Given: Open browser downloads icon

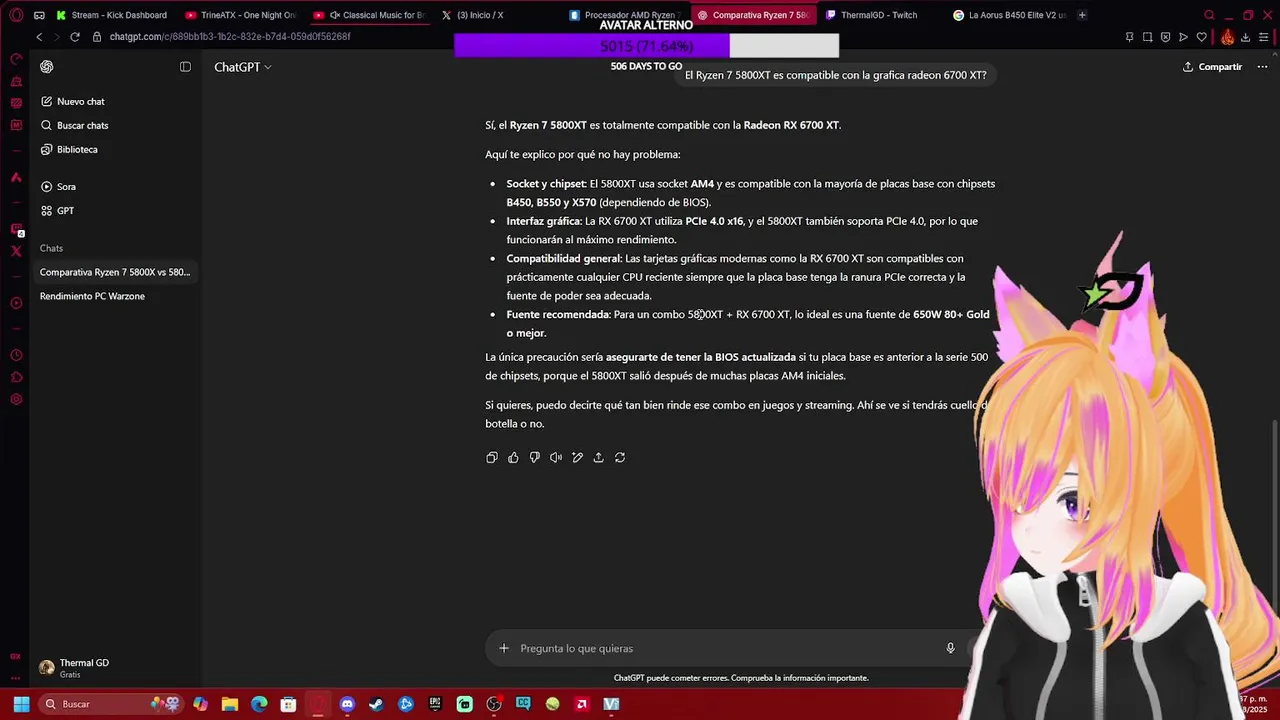Looking at the screenshot, I should (x=1245, y=37).
